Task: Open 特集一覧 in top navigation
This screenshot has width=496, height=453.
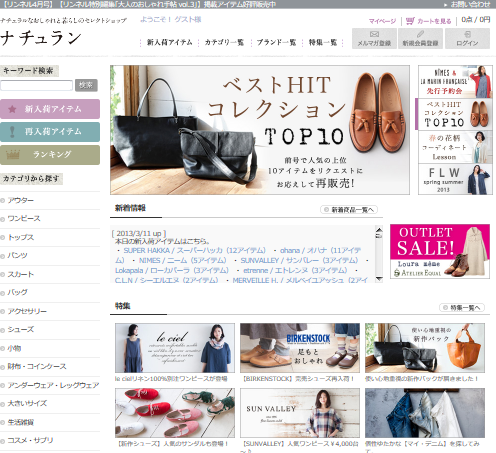Action: coord(323,42)
